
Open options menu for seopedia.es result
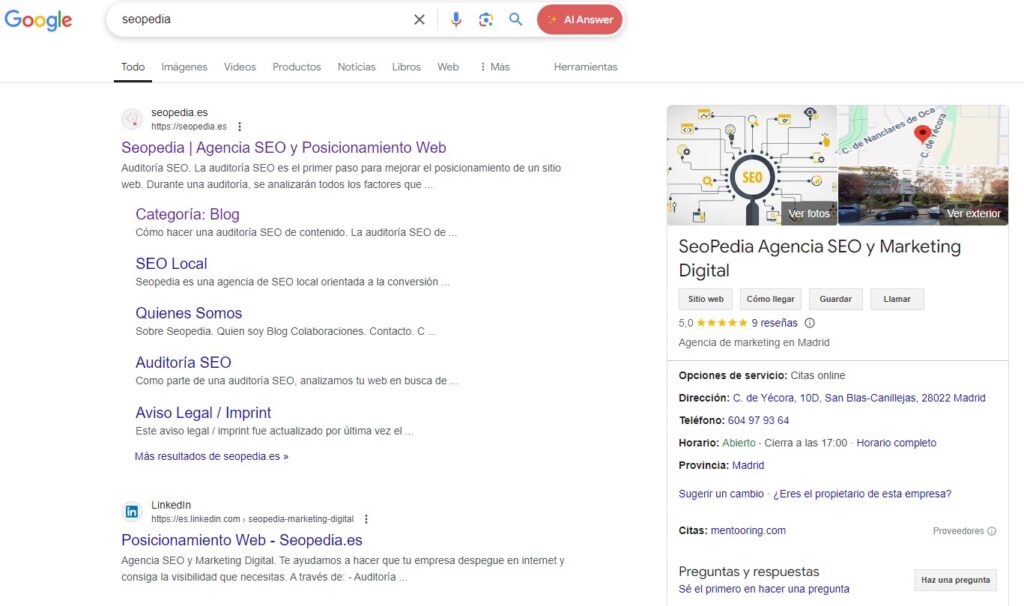tap(240, 127)
